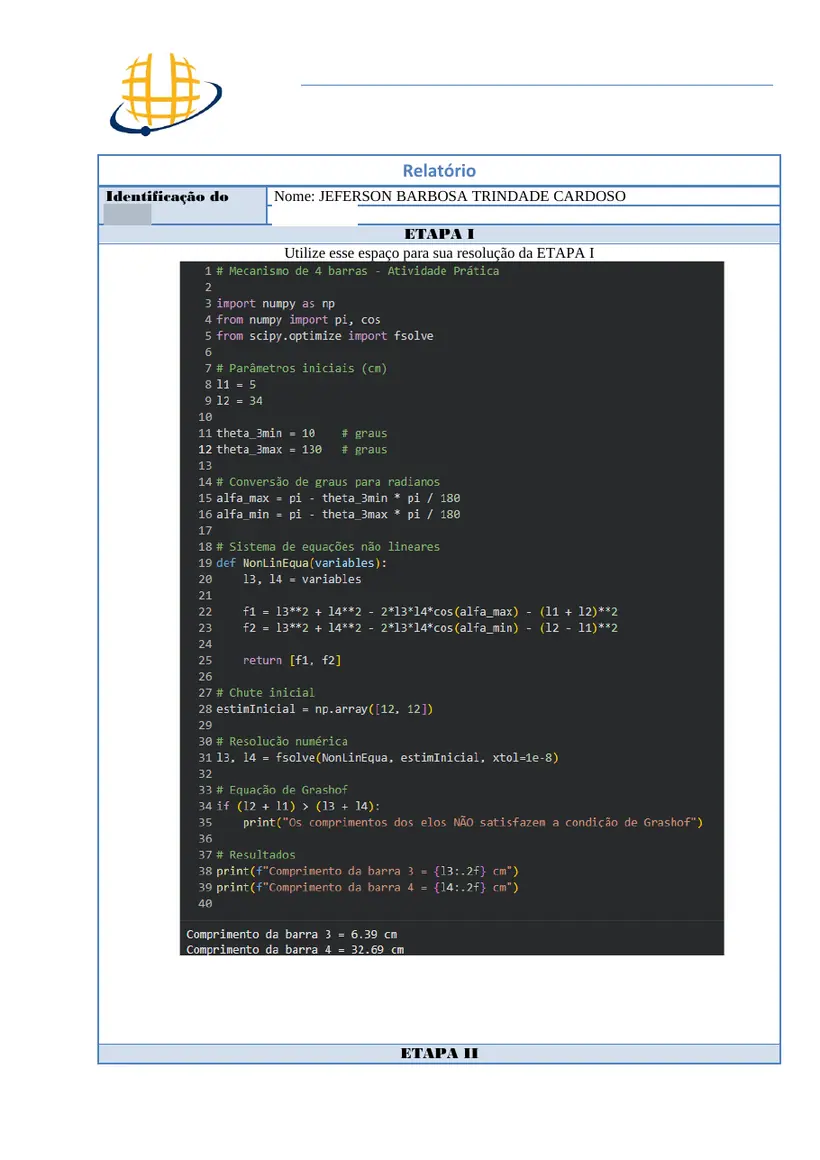The image size is (820, 1160).
Task: Click comment '# Sistema de equações não lineares'
Action: coord(328,547)
